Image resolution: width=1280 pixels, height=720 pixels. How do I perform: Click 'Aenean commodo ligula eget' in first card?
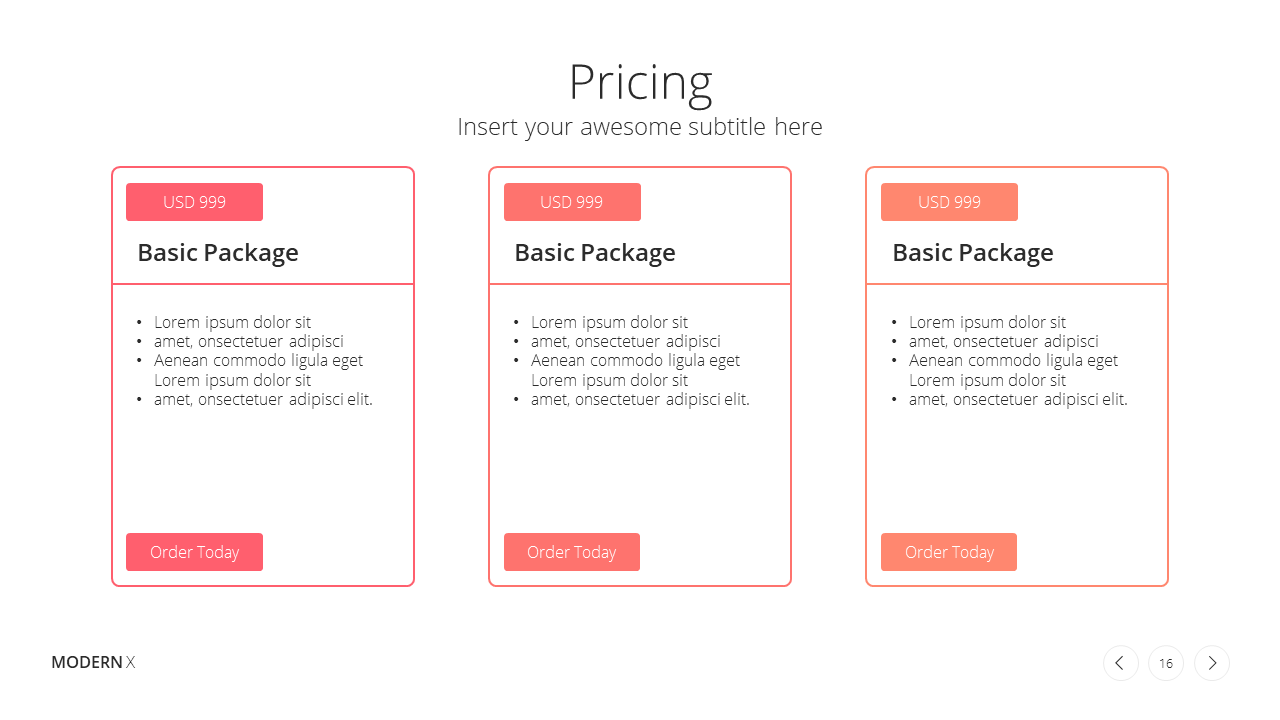pos(258,360)
